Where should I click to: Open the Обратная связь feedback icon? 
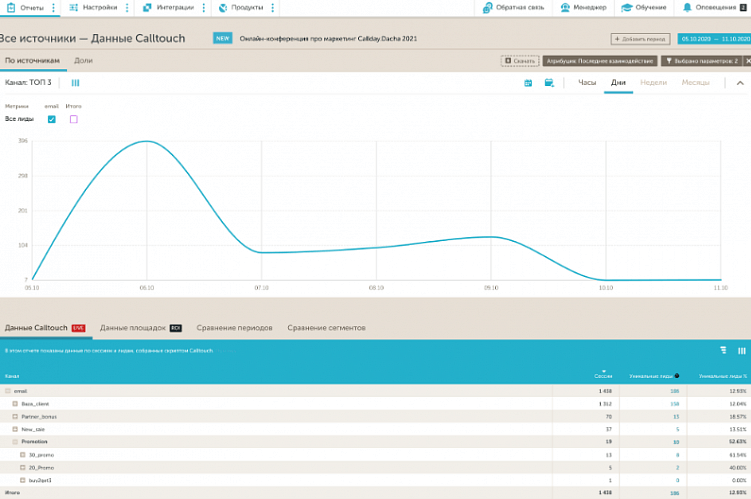click(x=488, y=7)
